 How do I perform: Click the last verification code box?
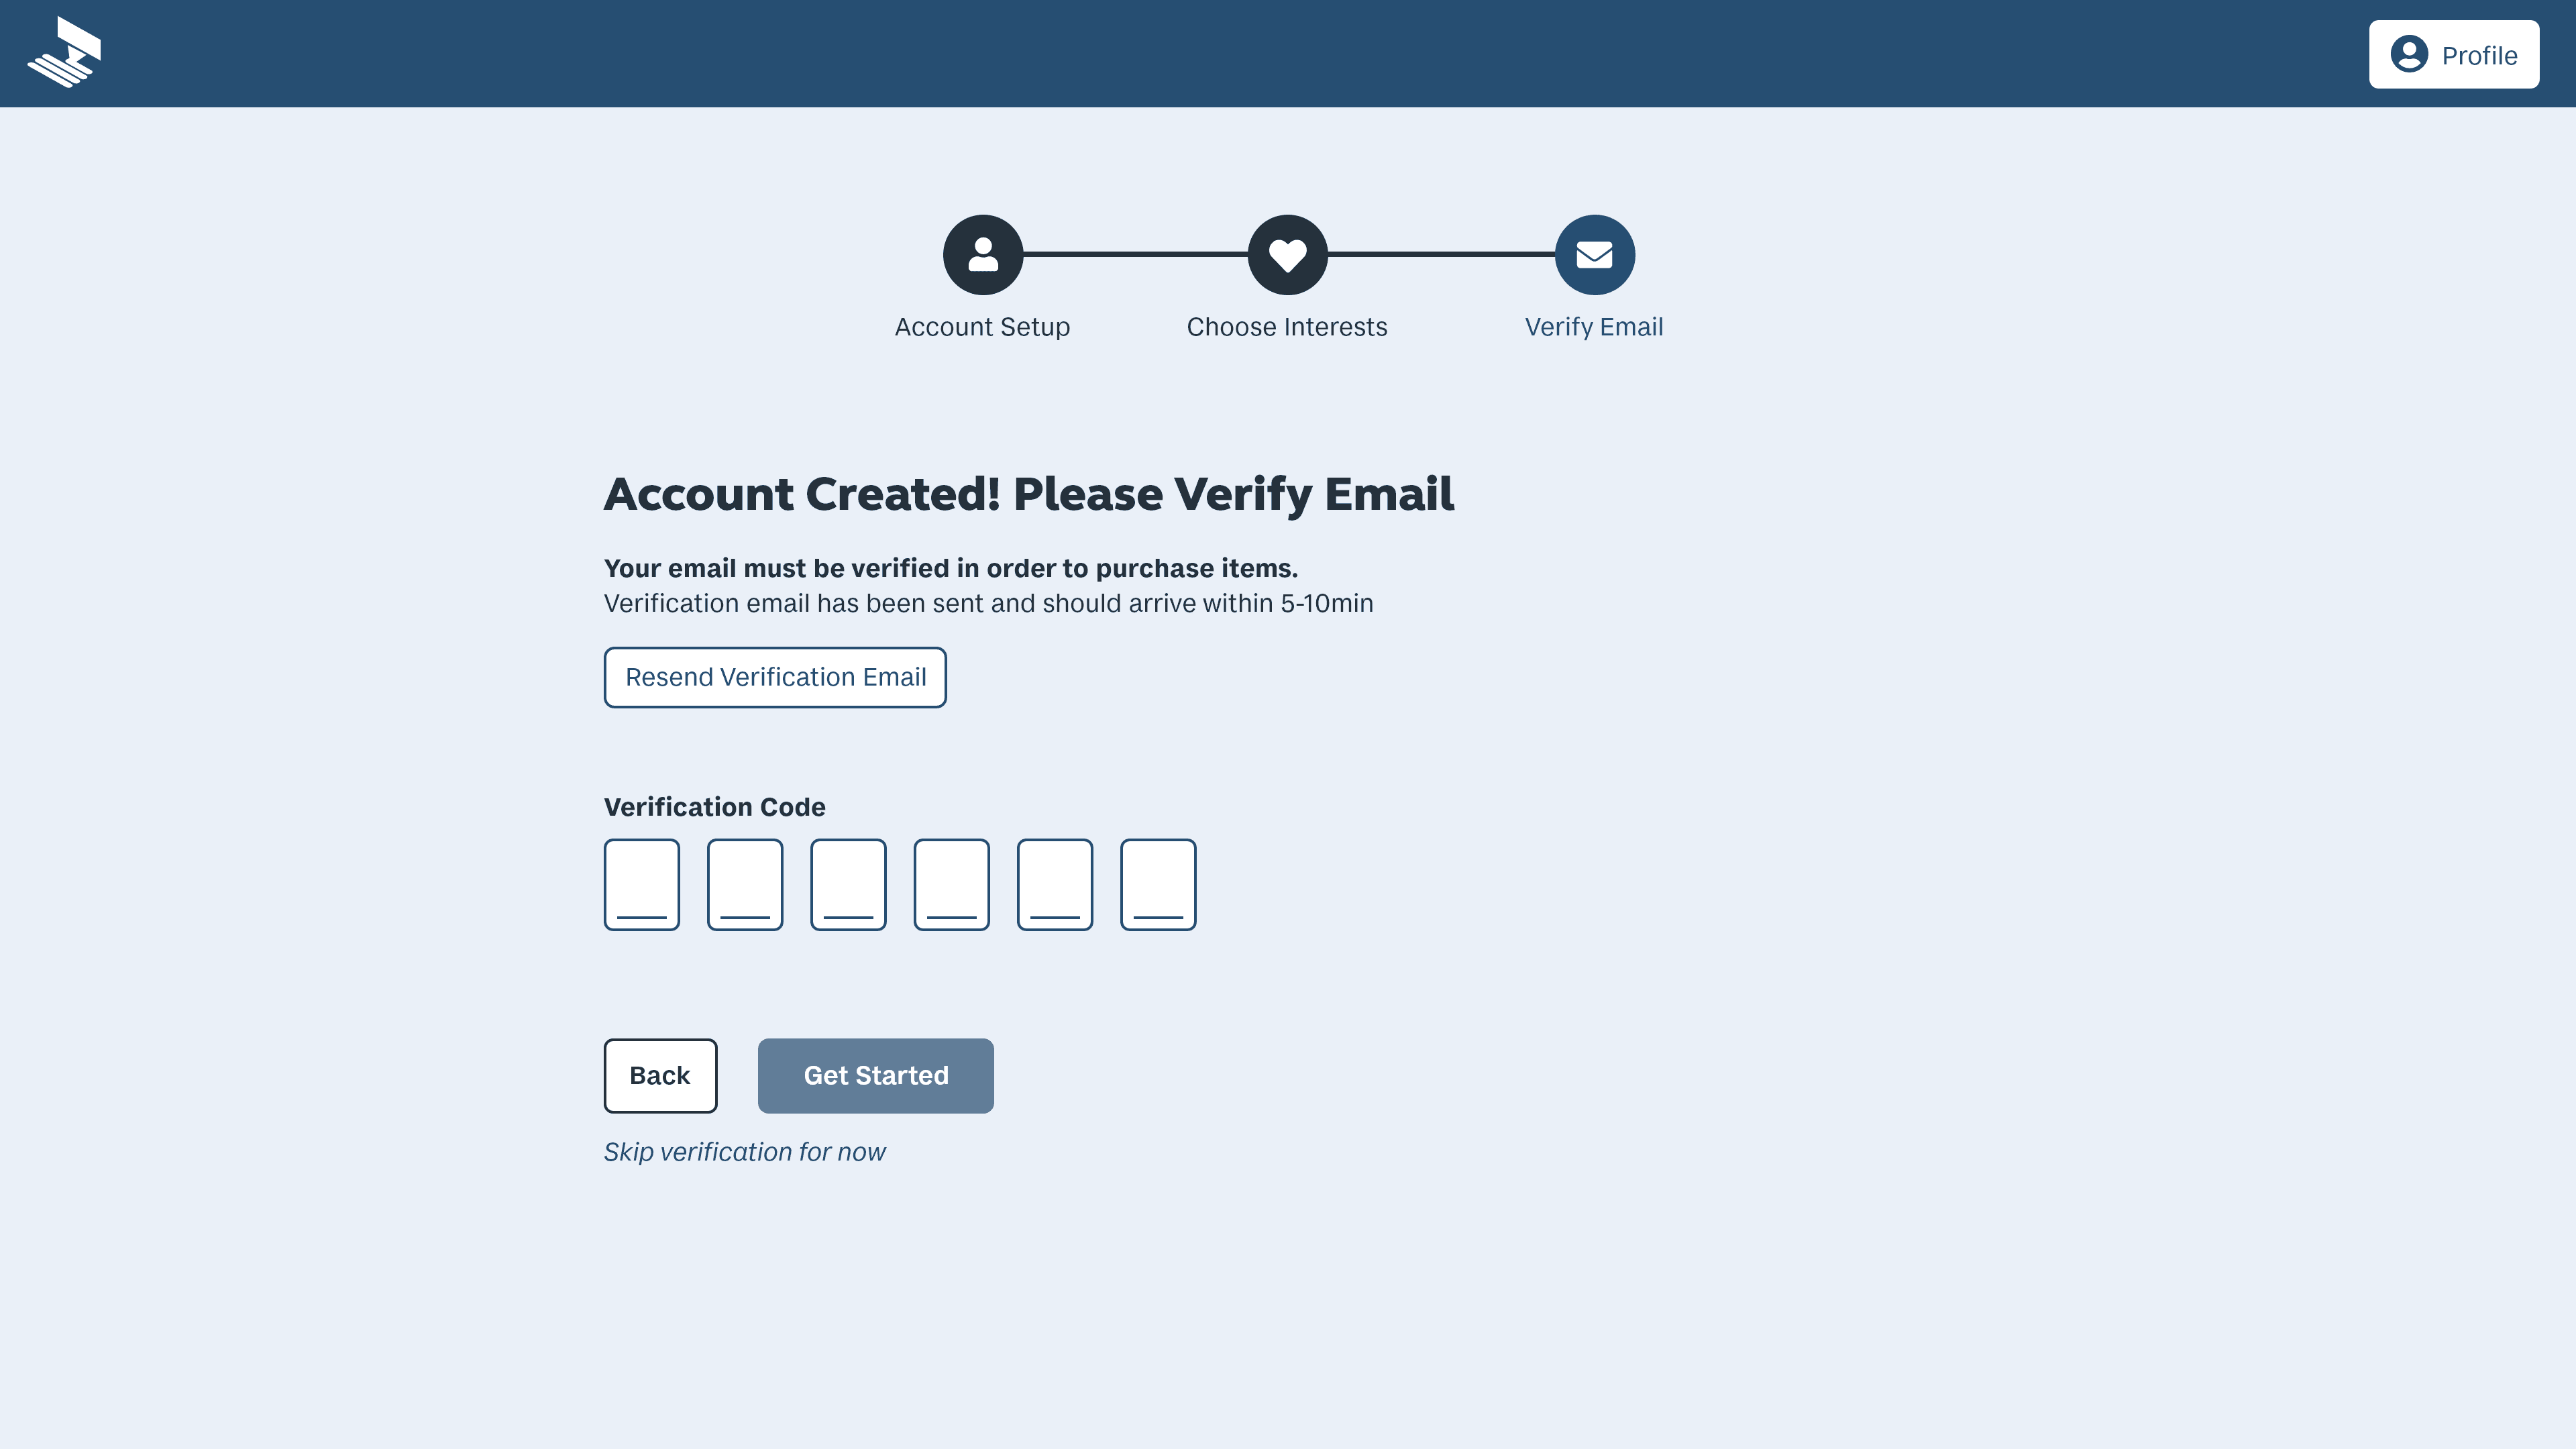[x=1158, y=884]
